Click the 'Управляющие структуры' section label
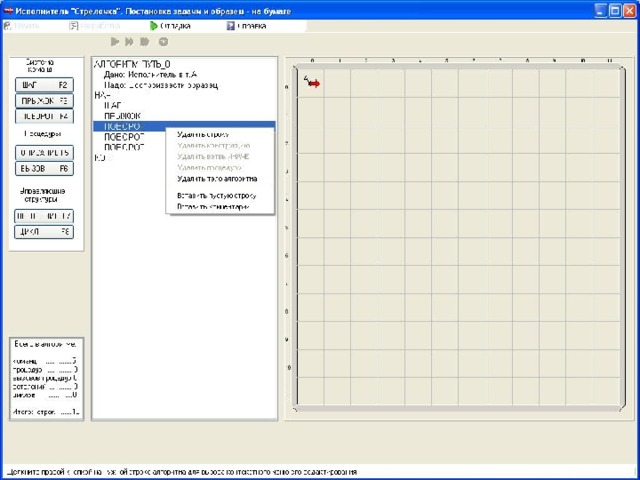The height and width of the screenshot is (480, 640). click(42, 195)
